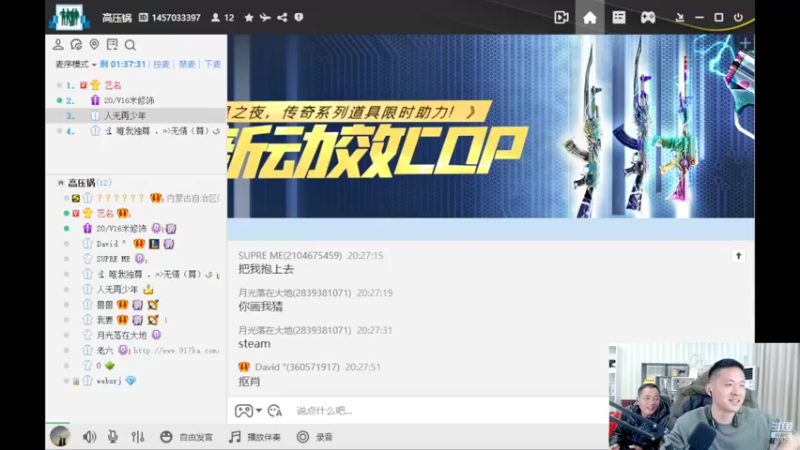This screenshot has width=800, height=450.
Task: Open the list view icon in title bar
Action: pos(619,17)
